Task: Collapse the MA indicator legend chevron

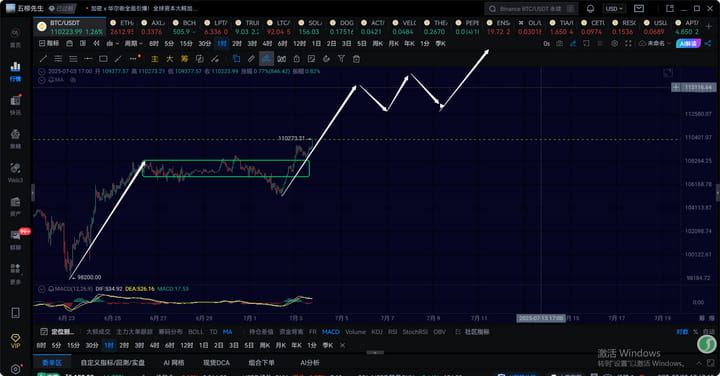Action: 42,80
